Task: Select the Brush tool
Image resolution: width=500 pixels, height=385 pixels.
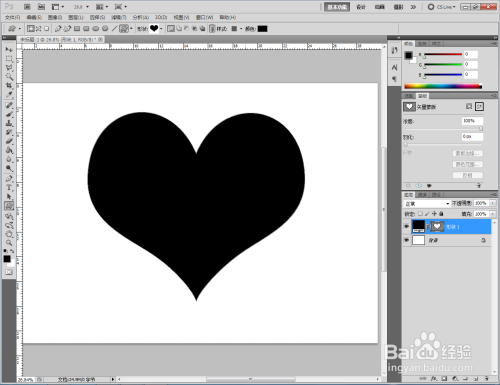Action: pos(9,114)
